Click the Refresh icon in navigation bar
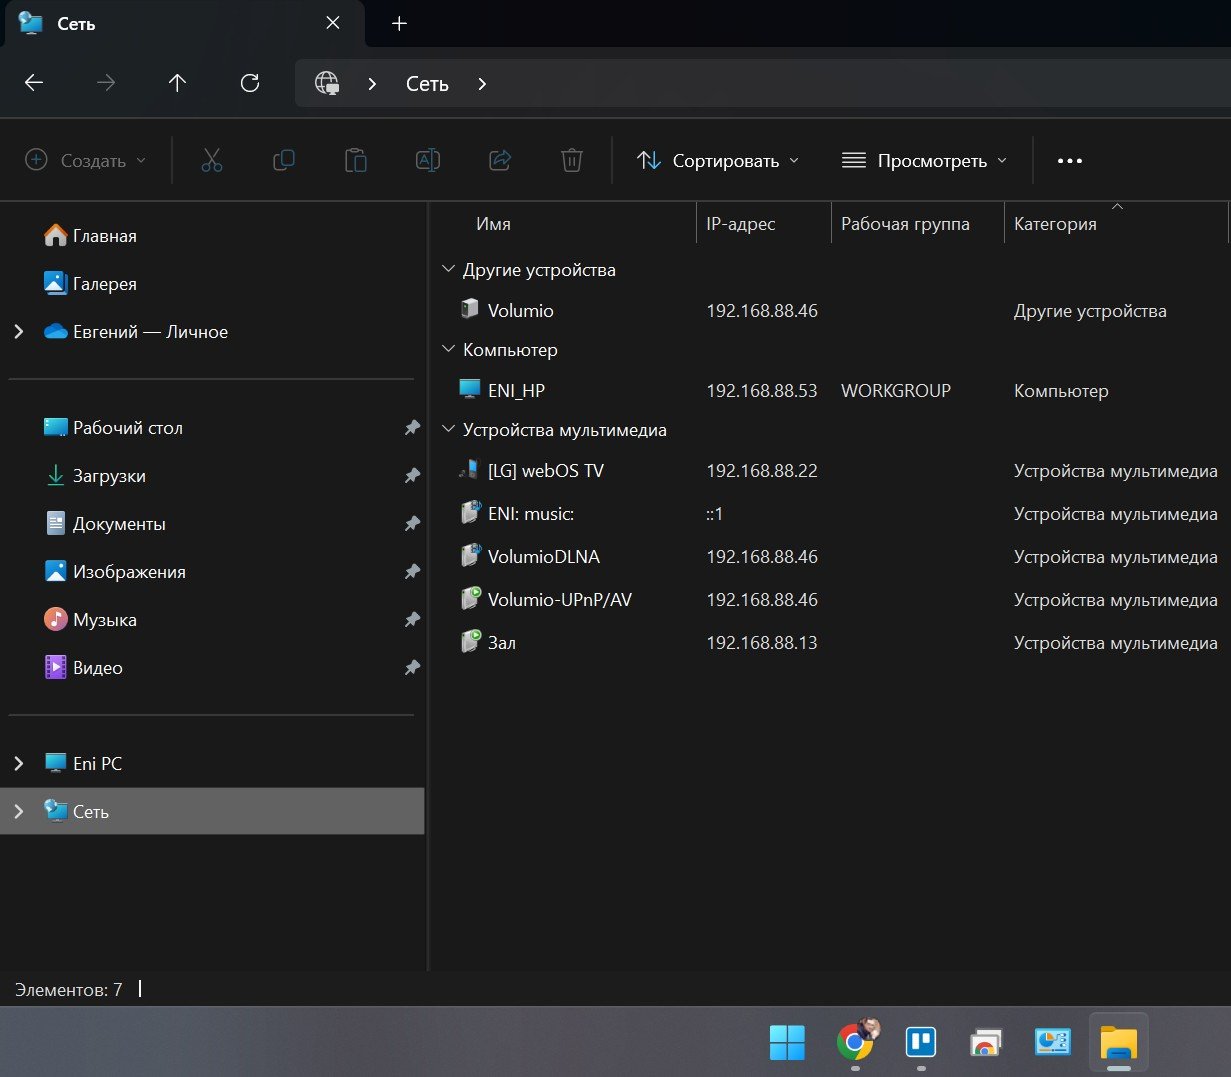The height and width of the screenshot is (1077, 1231). click(250, 84)
